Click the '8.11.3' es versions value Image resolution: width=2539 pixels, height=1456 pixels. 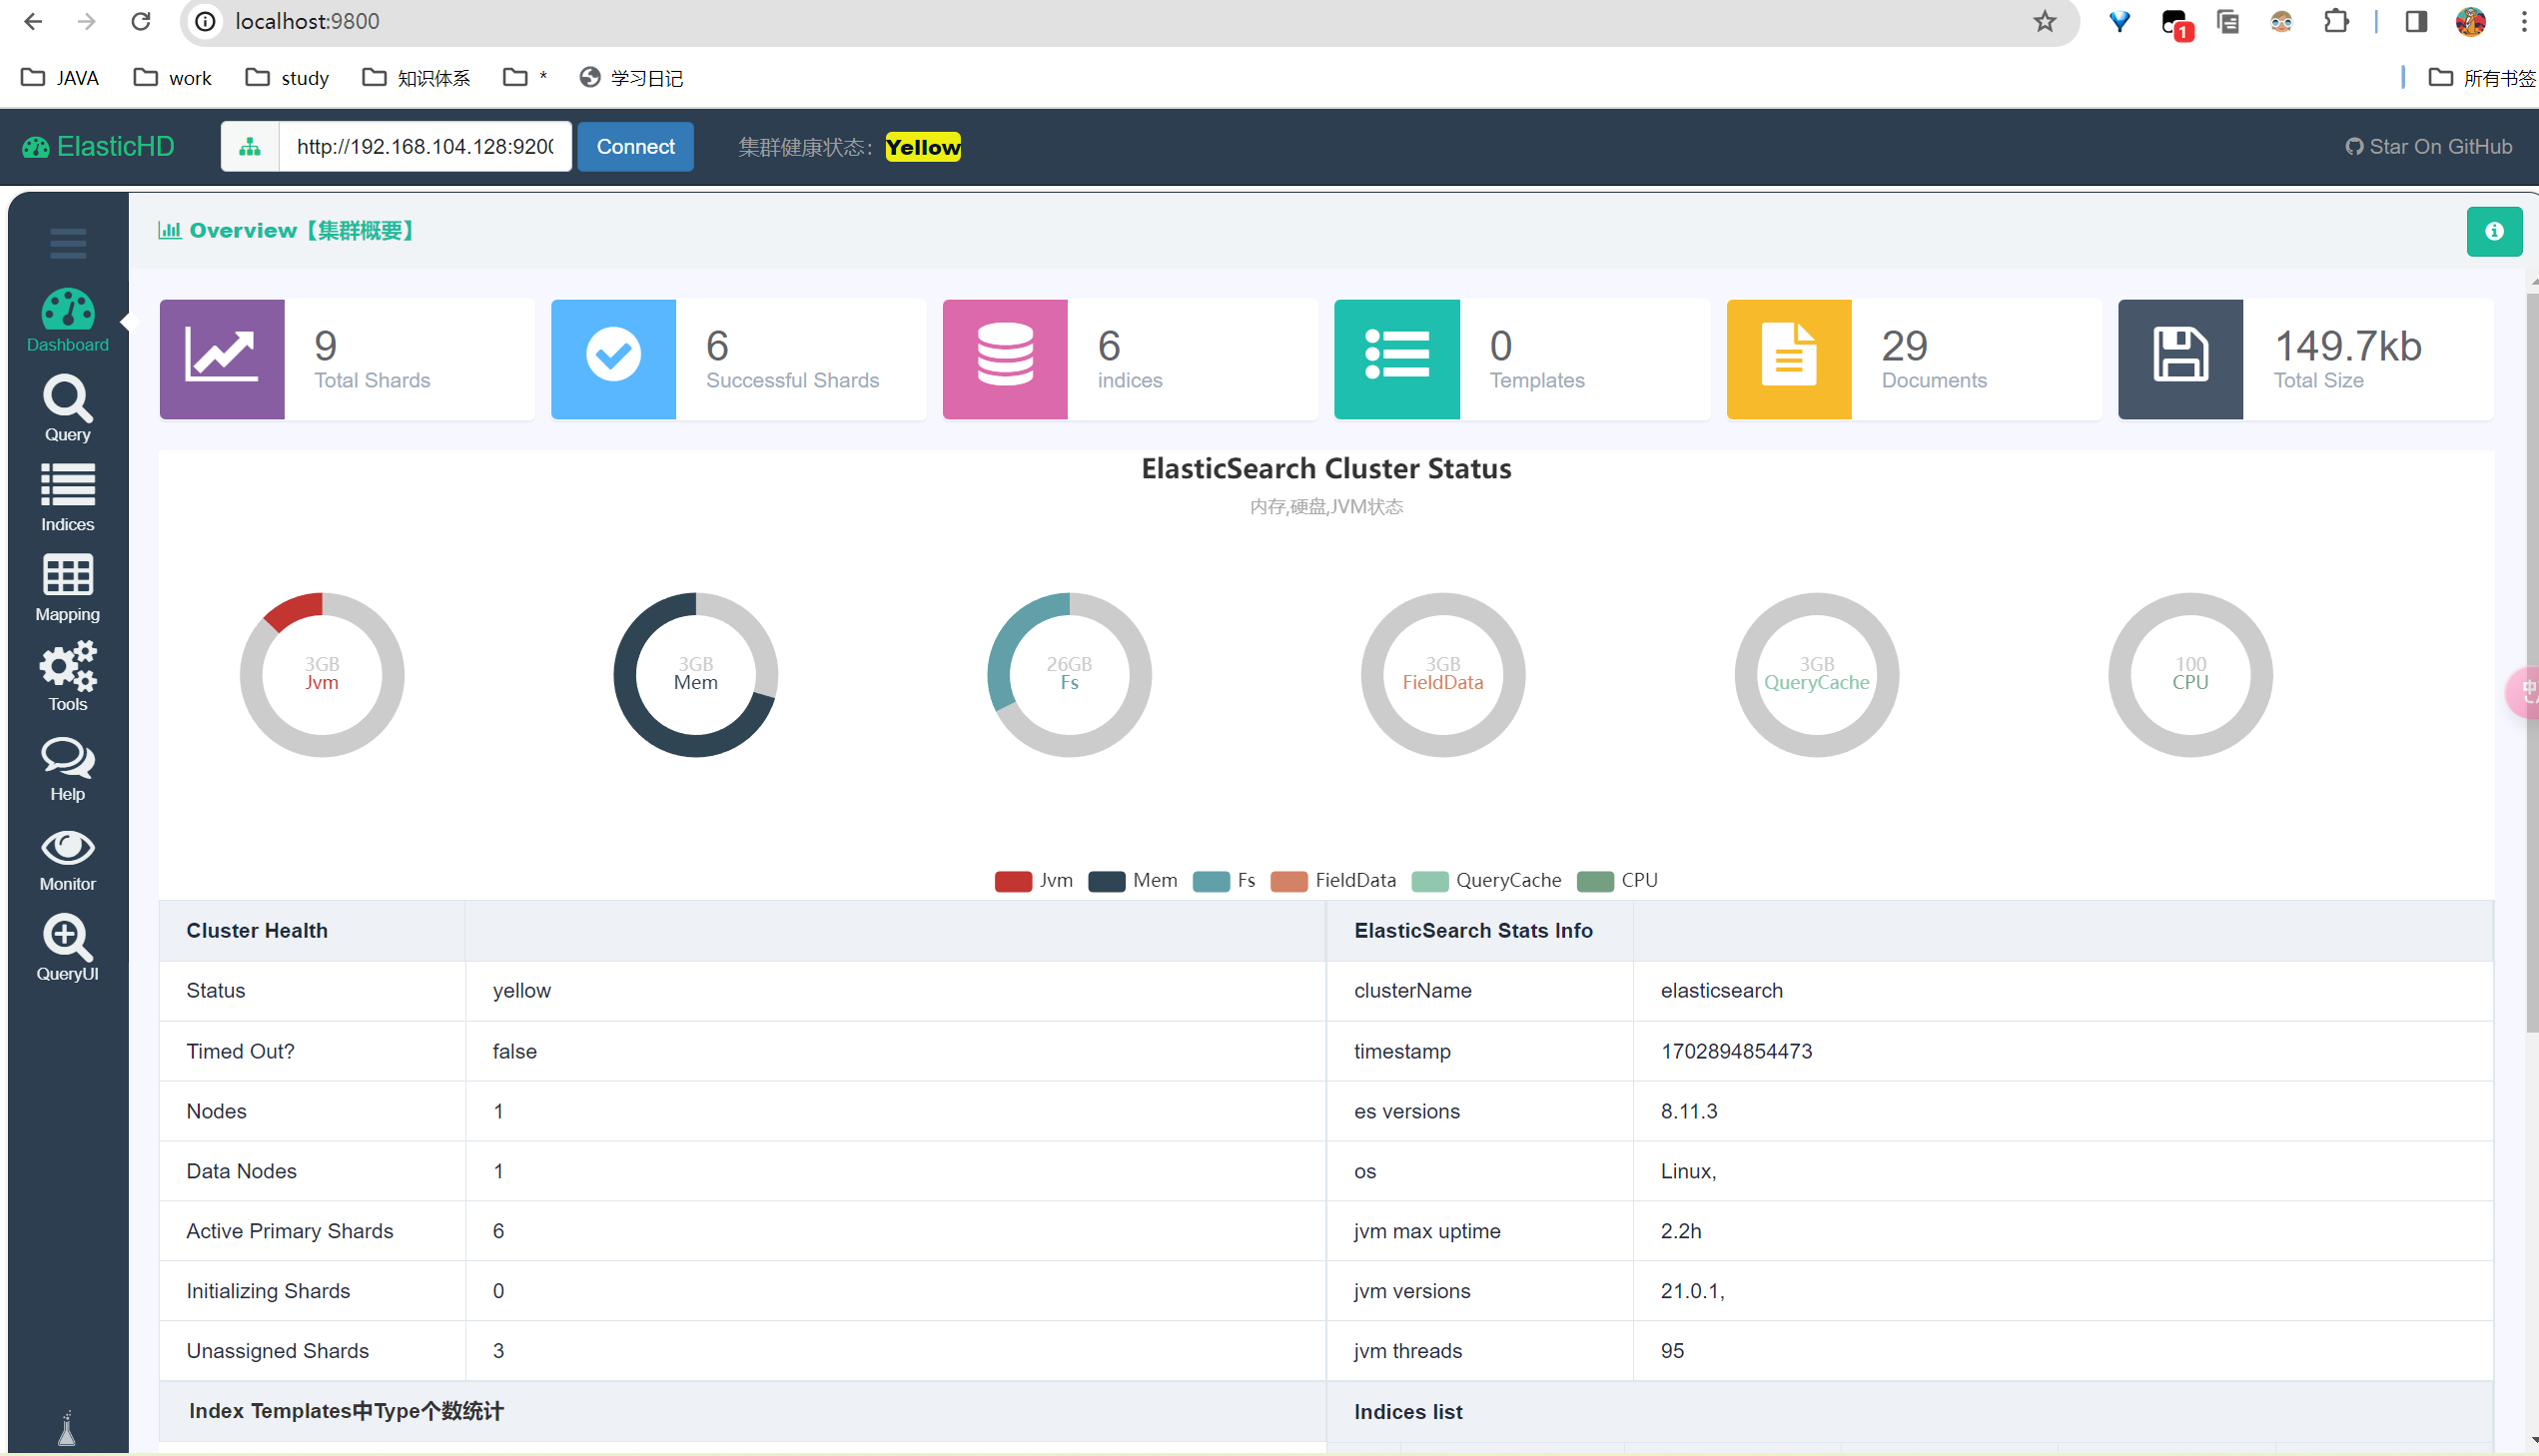click(x=1688, y=1111)
